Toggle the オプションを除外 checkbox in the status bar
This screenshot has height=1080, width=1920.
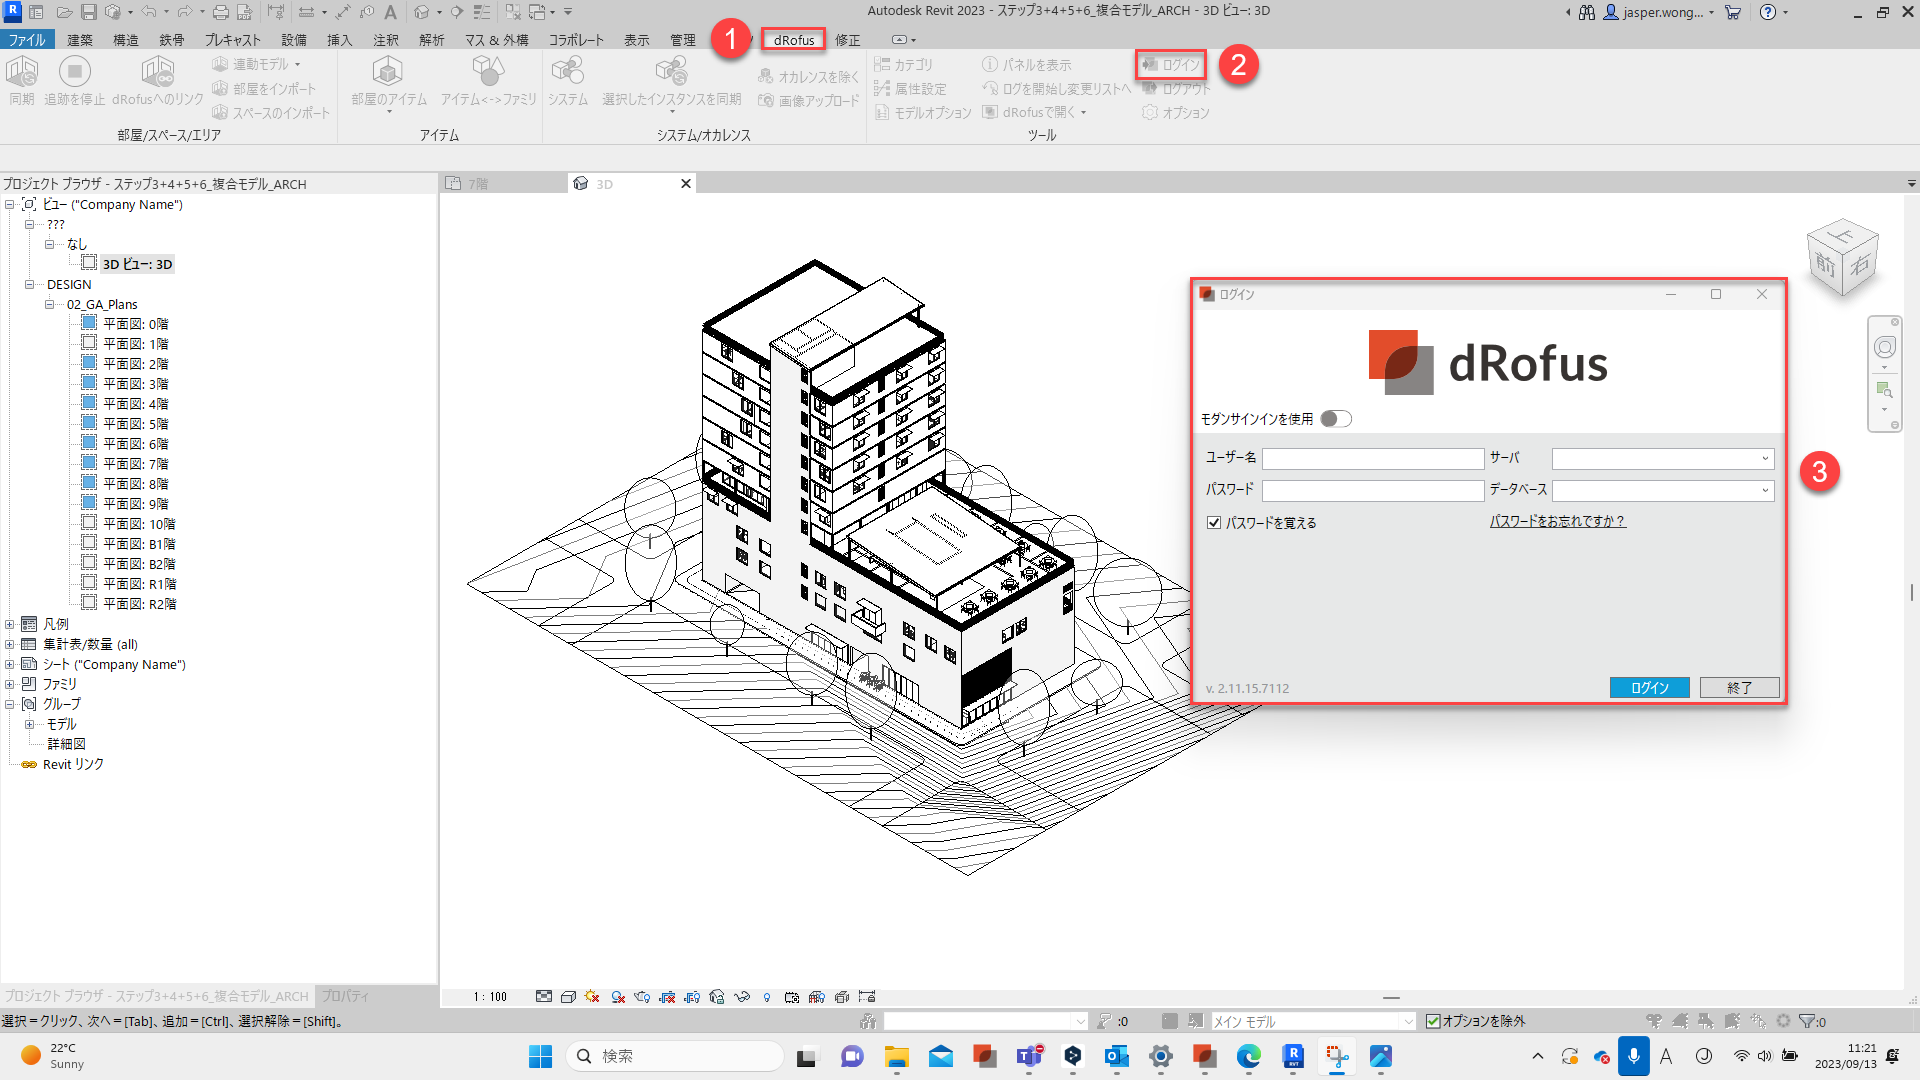(1433, 1021)
